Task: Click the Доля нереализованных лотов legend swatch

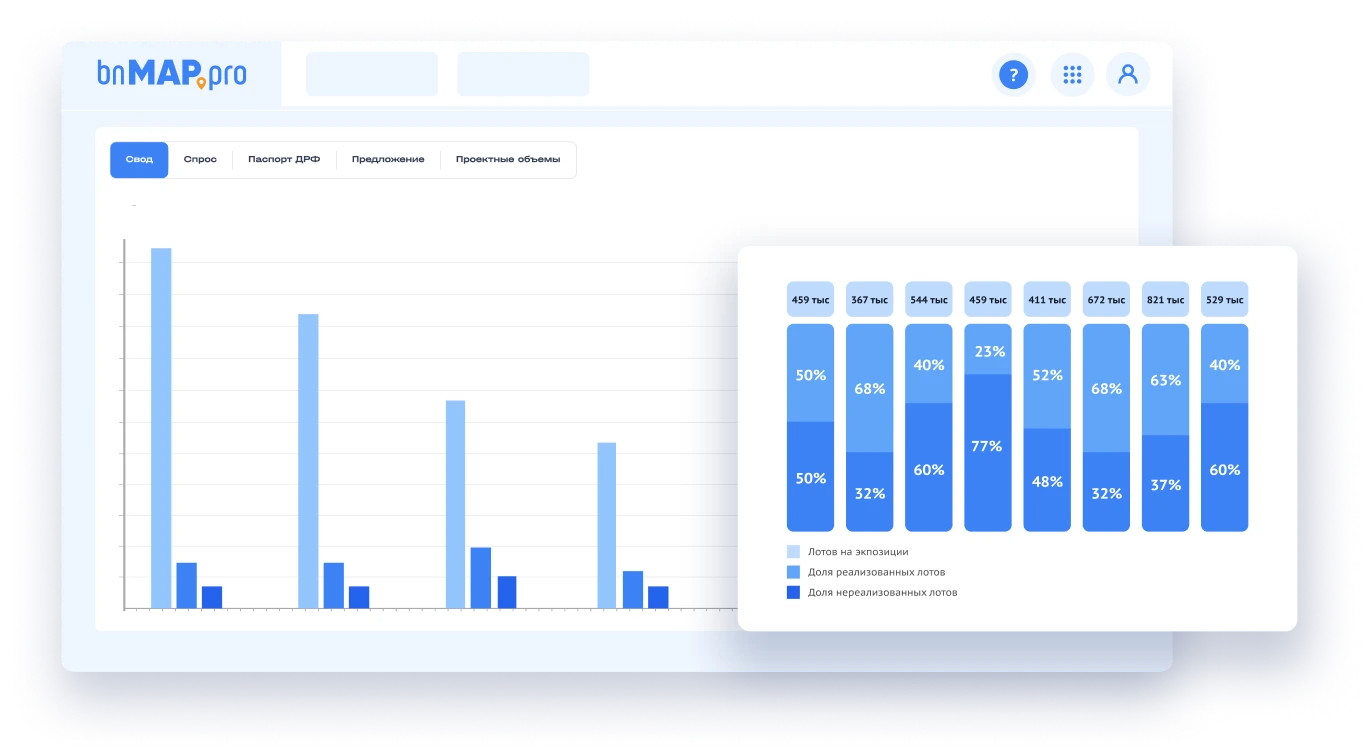Action: 793,592
